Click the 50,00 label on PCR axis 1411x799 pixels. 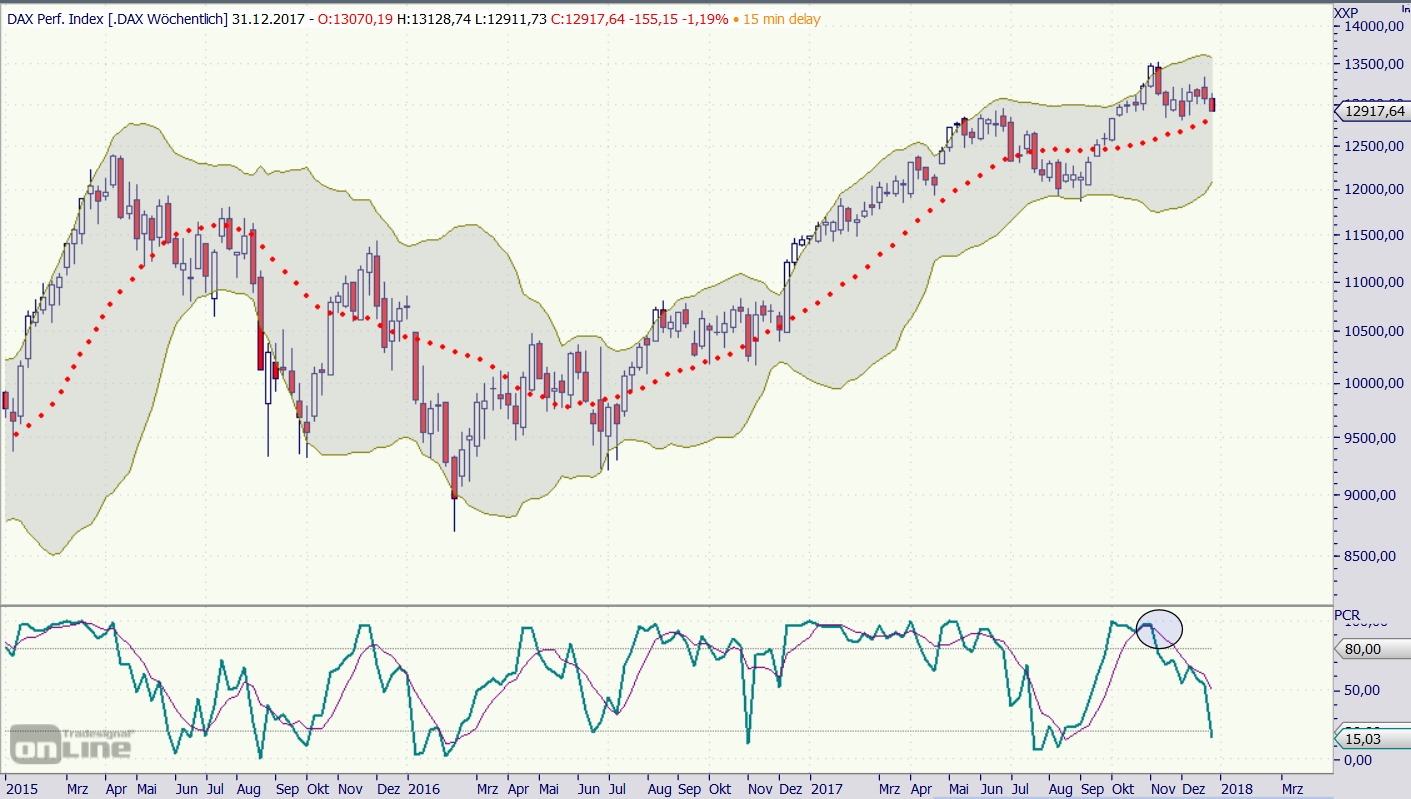pyautogui.click(x=1362, y=690)
